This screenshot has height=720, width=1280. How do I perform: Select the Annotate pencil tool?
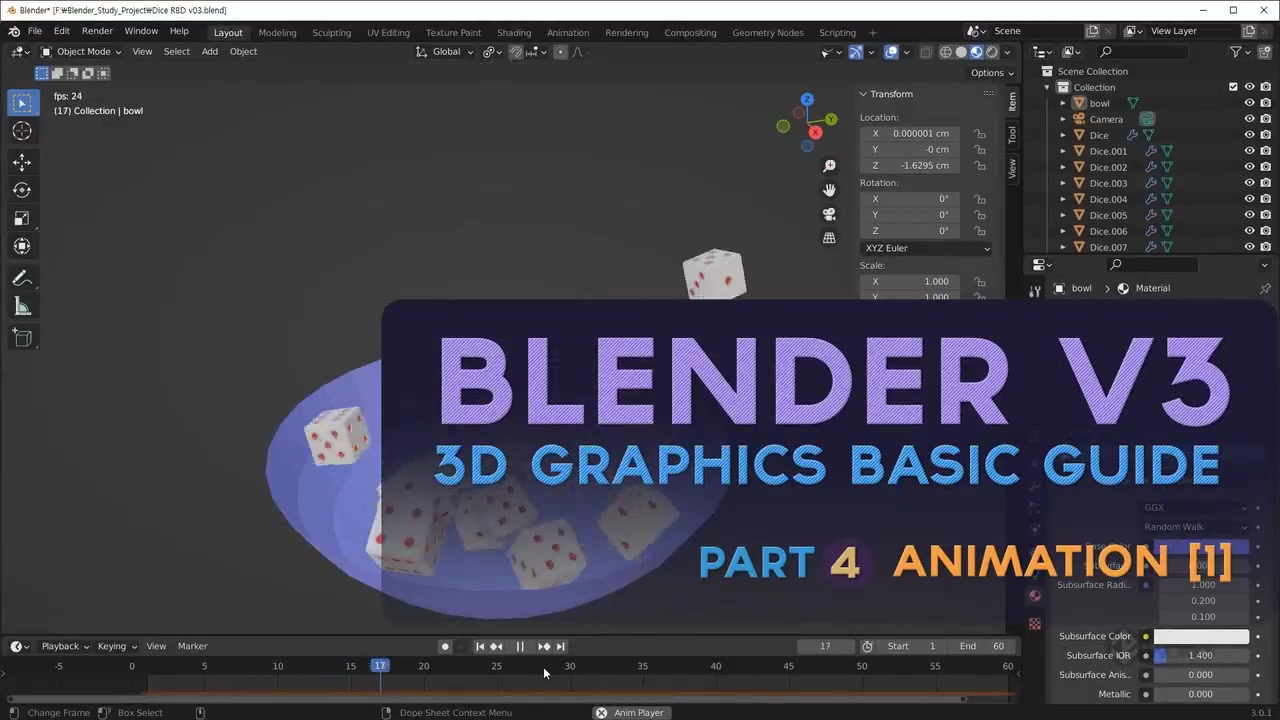(22, 279)
